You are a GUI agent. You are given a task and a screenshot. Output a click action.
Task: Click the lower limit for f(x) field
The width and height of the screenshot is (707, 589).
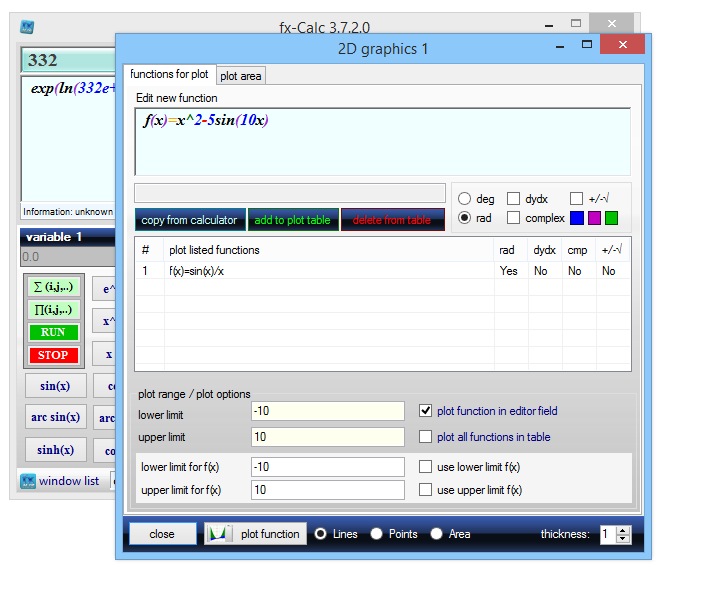[328, 467]
